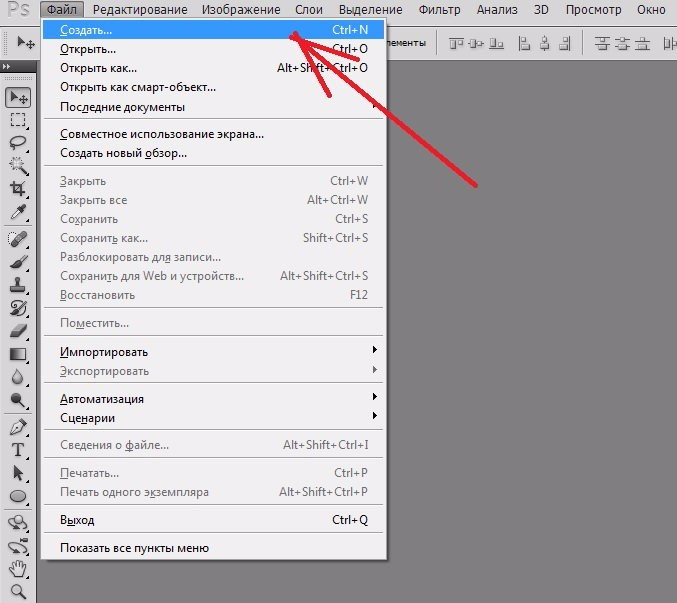The height and width of the screenshot is (603, 677).
Task: Expand the Автоматизация submenu
Action: 213,399
